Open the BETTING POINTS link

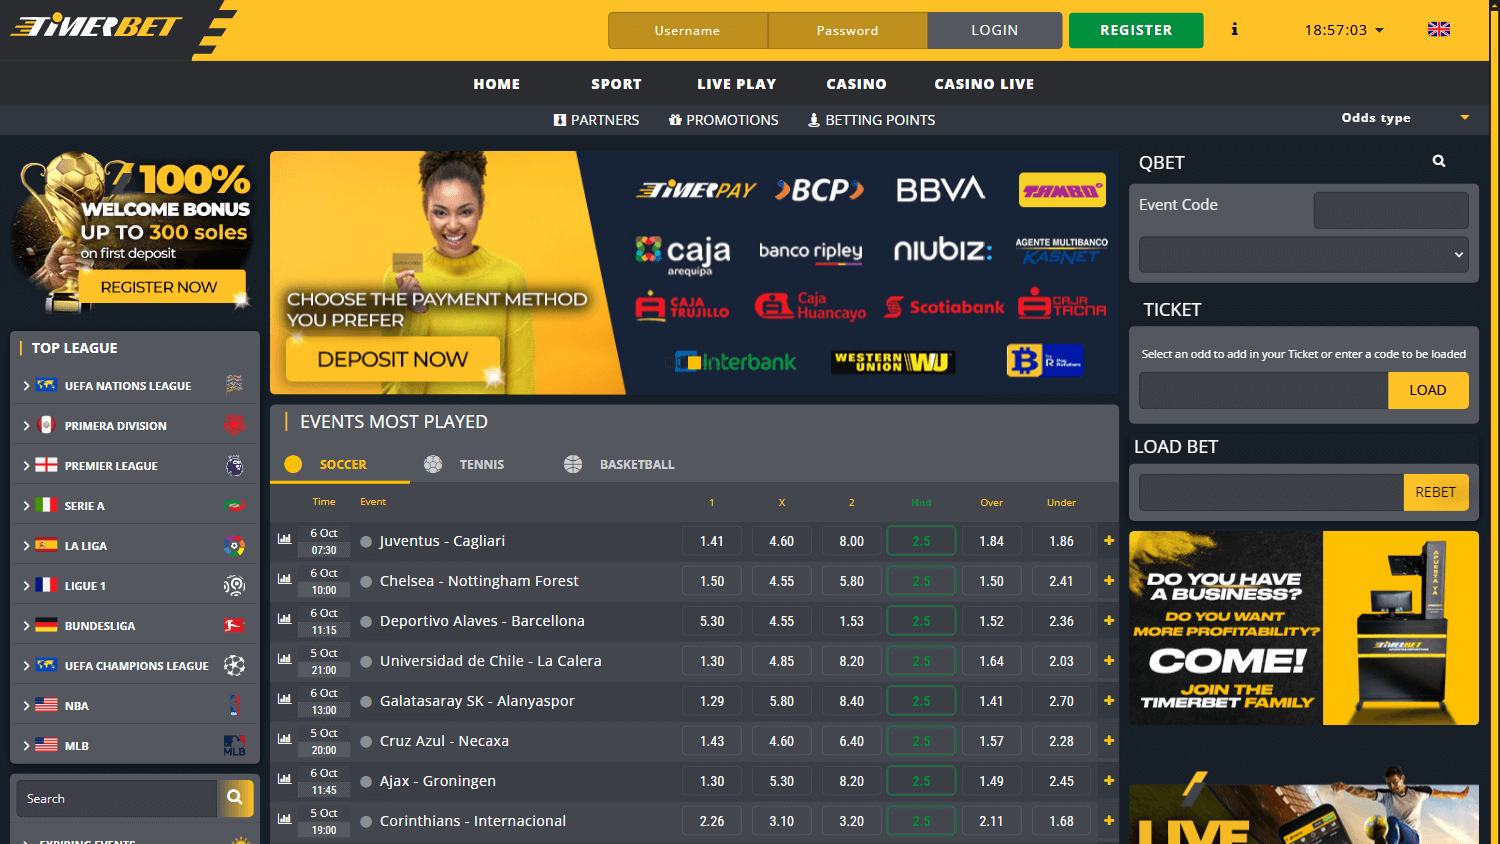point(872,120)
